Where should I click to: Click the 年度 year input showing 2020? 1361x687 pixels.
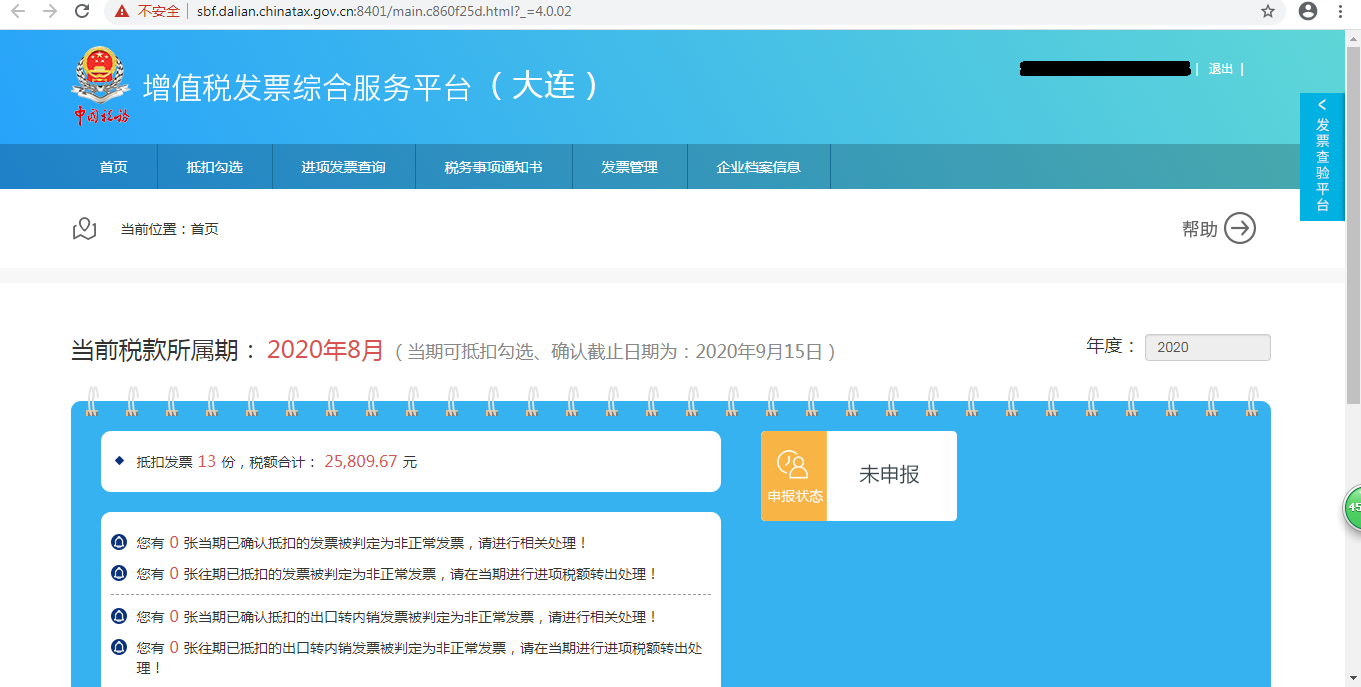pyautogui.click(x=1207, y=347)
